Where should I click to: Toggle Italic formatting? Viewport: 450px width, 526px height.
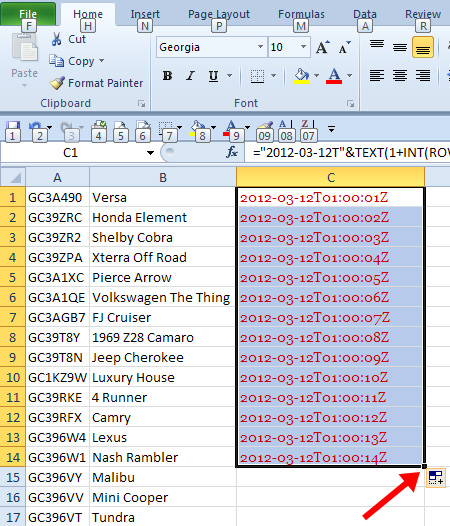click(x=190, y=76)
